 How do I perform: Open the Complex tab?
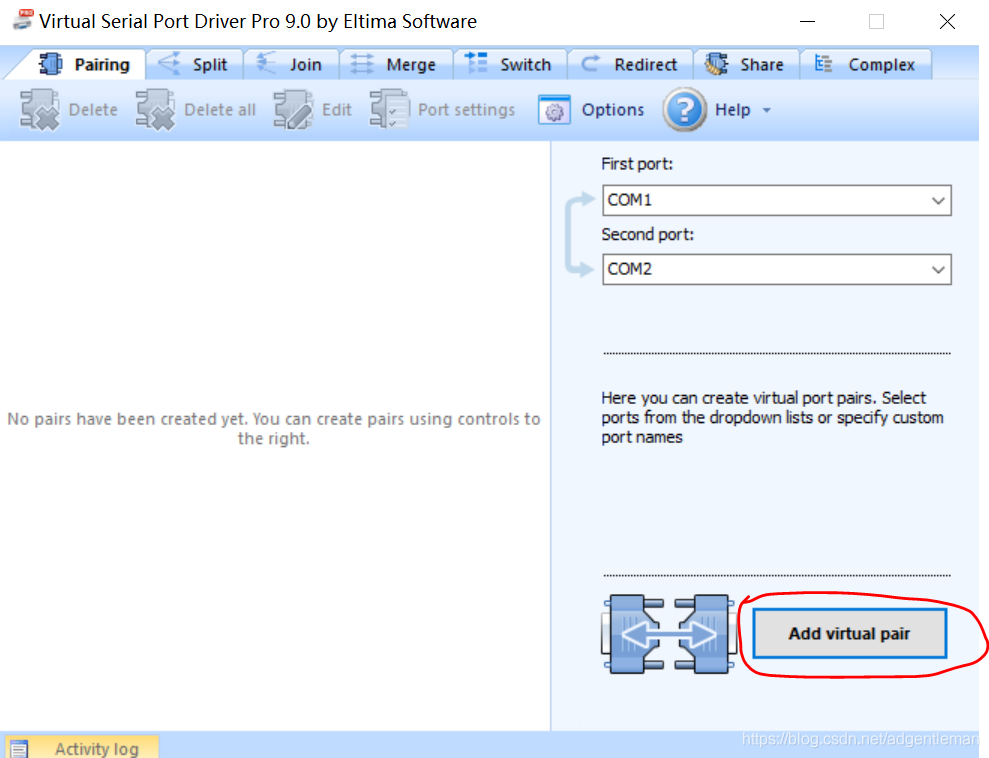click(866, 64)
